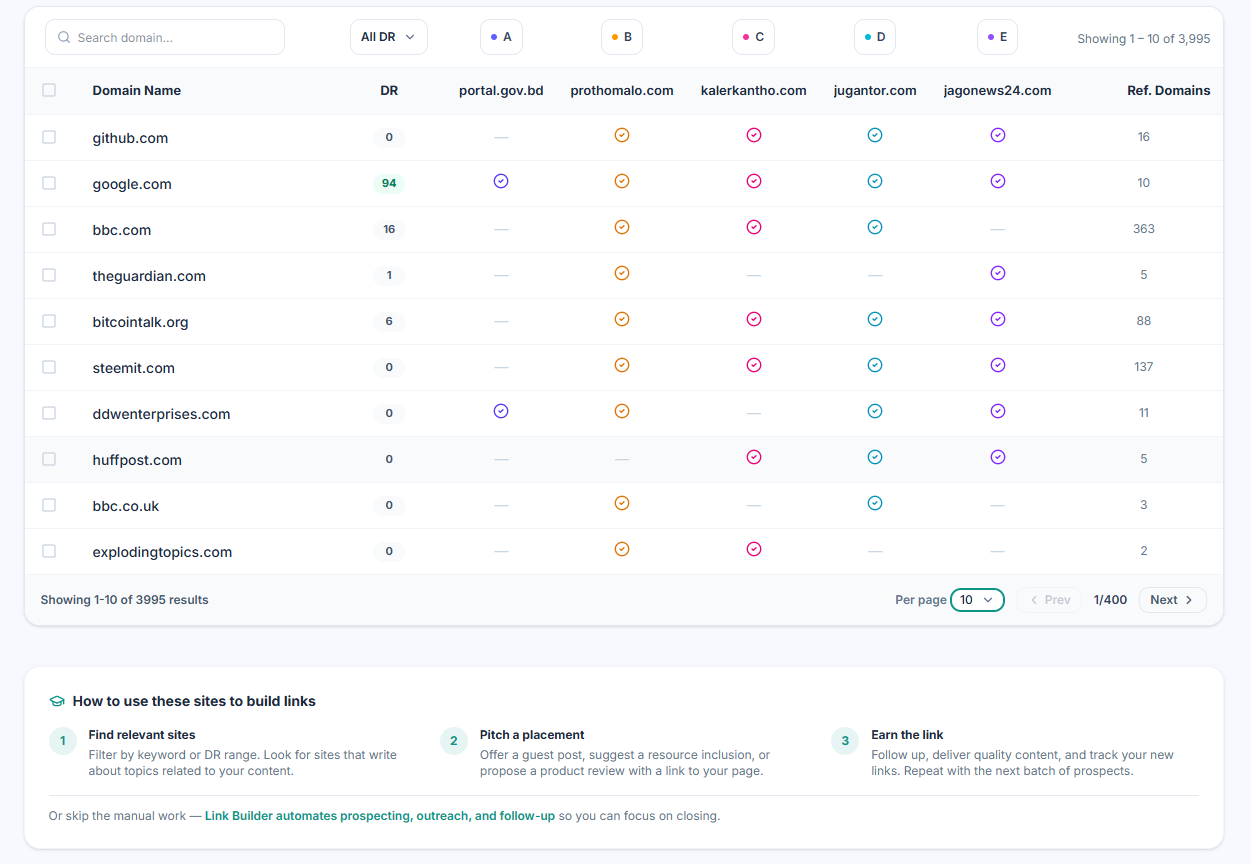Open Link Builder automates prospecting link
This screenshot has width=1251, height=864.
(x=380, y=816)
